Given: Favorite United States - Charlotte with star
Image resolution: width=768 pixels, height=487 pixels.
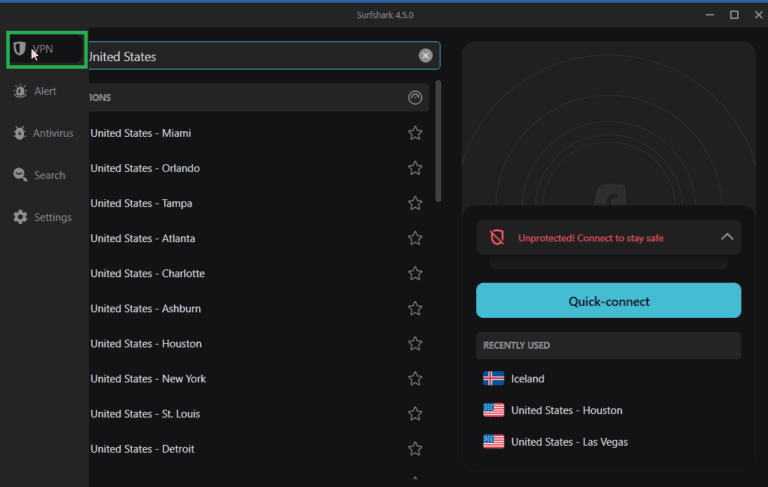Looking at the screenshot, I should point(415,273).
